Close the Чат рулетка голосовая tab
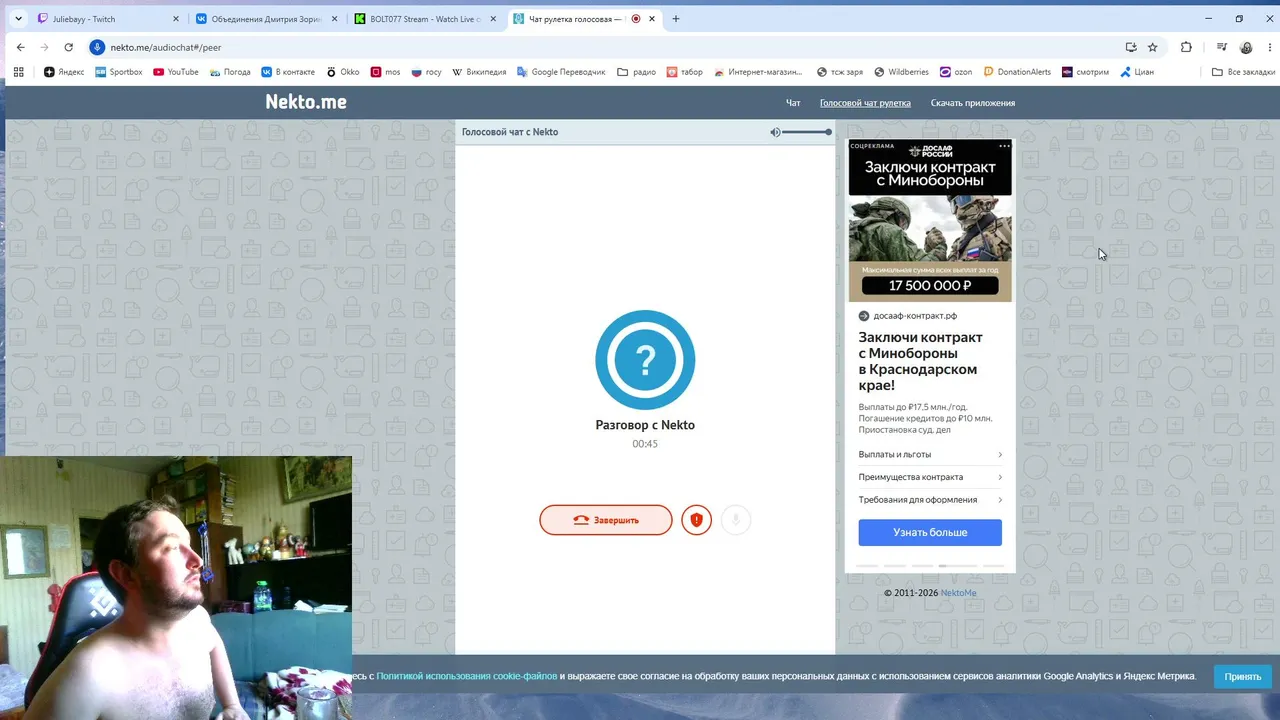 click(652, 19)
